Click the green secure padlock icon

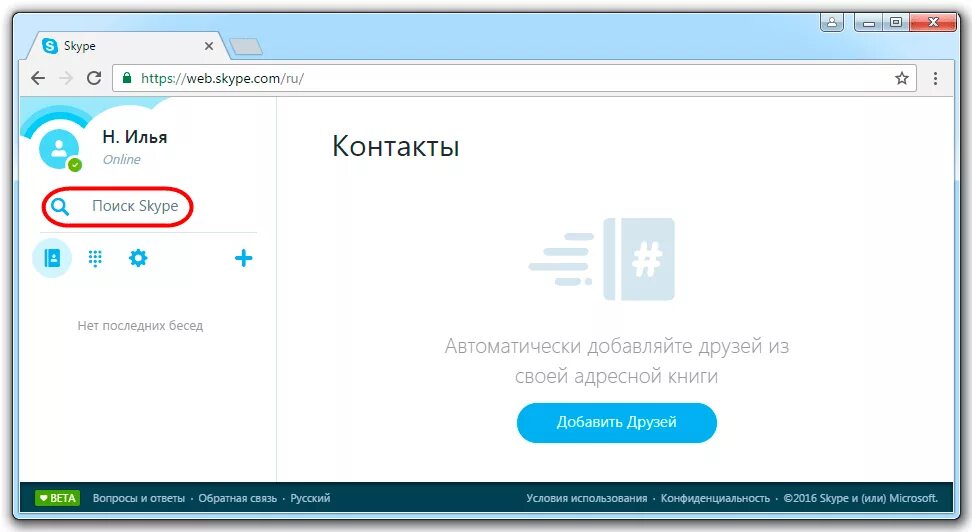tap(127, 78)
